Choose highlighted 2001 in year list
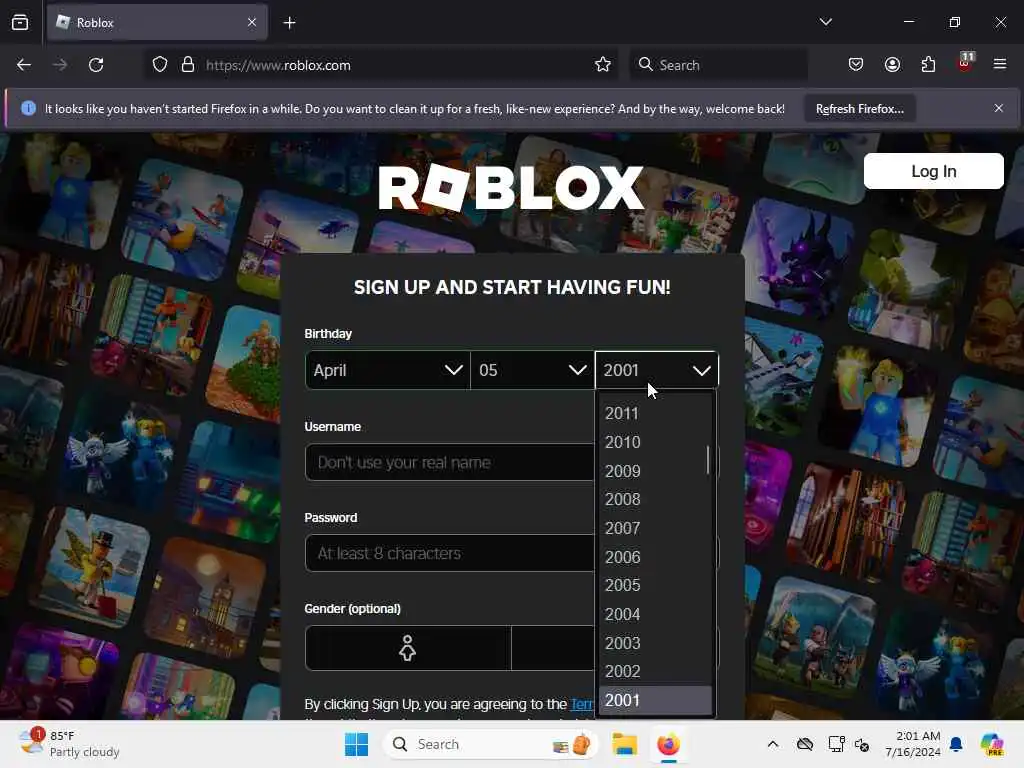 coord(655,700)
